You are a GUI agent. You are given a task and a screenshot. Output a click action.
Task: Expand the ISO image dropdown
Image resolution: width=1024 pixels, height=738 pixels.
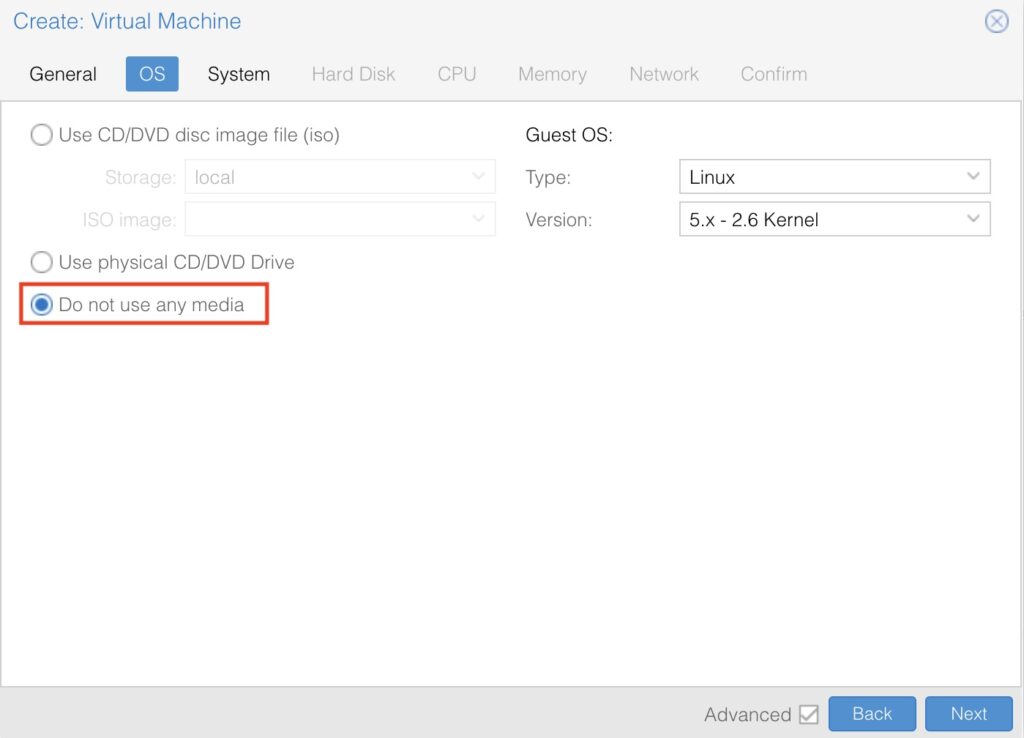pos(340,219)
